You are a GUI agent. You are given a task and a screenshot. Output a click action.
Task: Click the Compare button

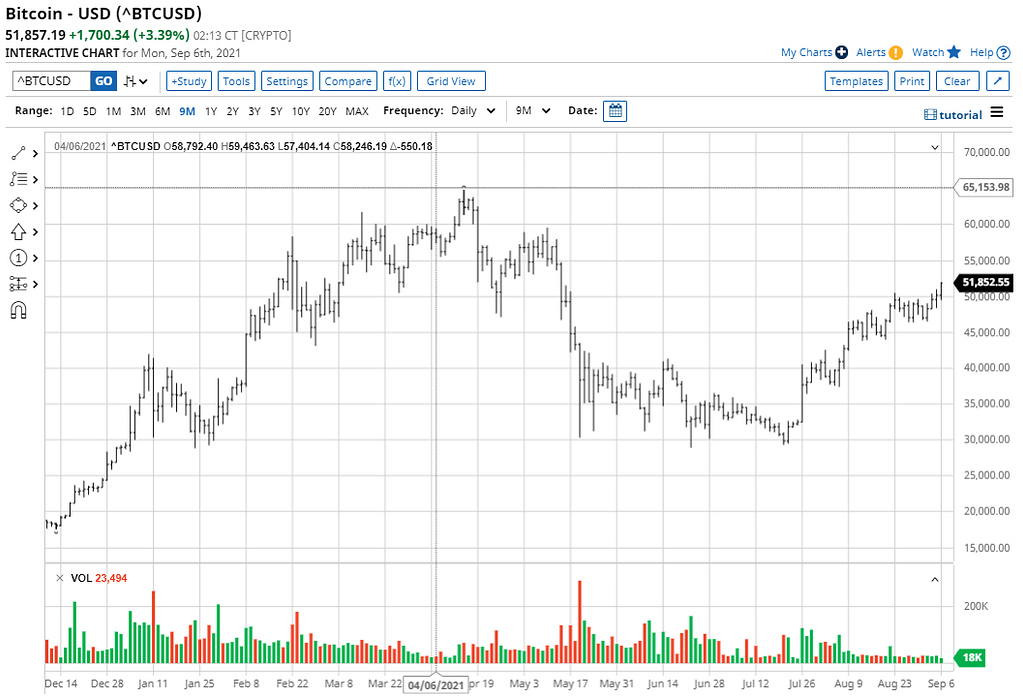point(348,81)
